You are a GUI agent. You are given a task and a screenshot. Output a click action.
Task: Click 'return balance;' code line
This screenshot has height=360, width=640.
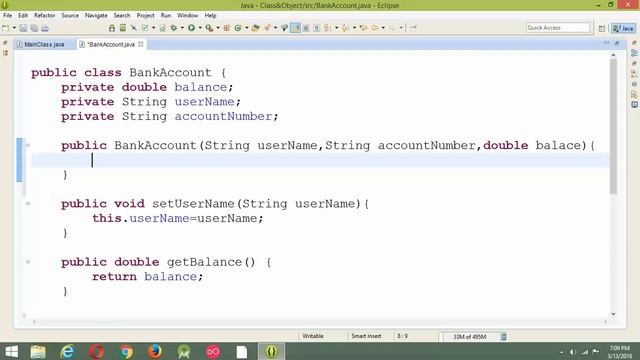[147, 277]
